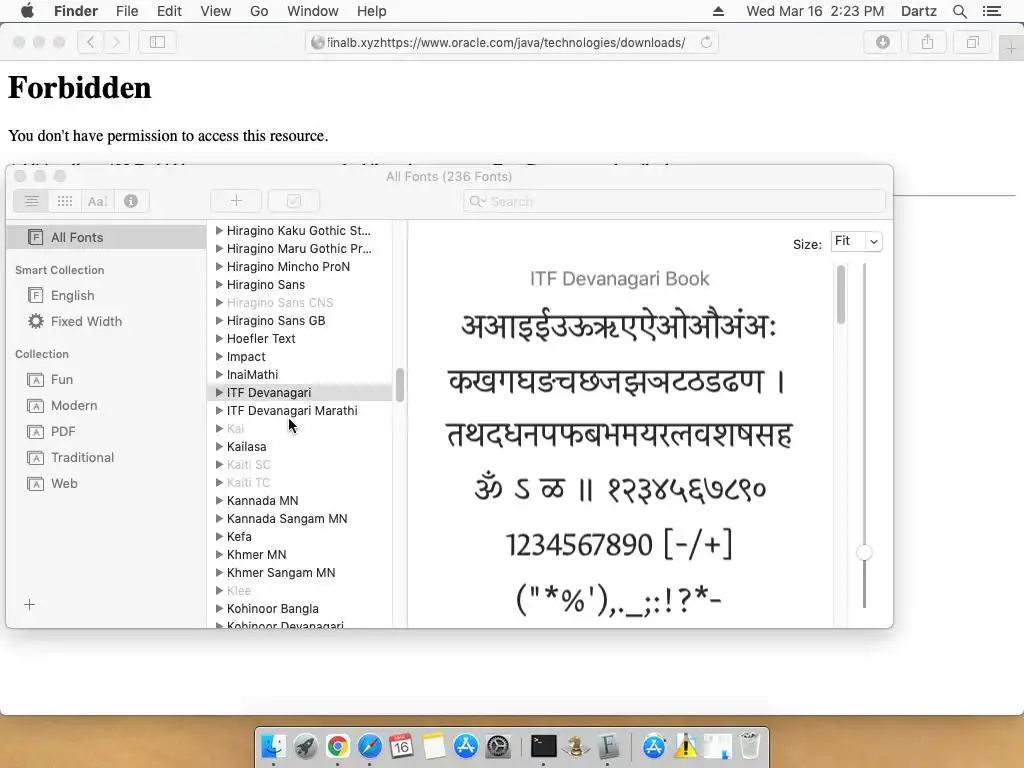Select the PDF collection

[106, 432]
